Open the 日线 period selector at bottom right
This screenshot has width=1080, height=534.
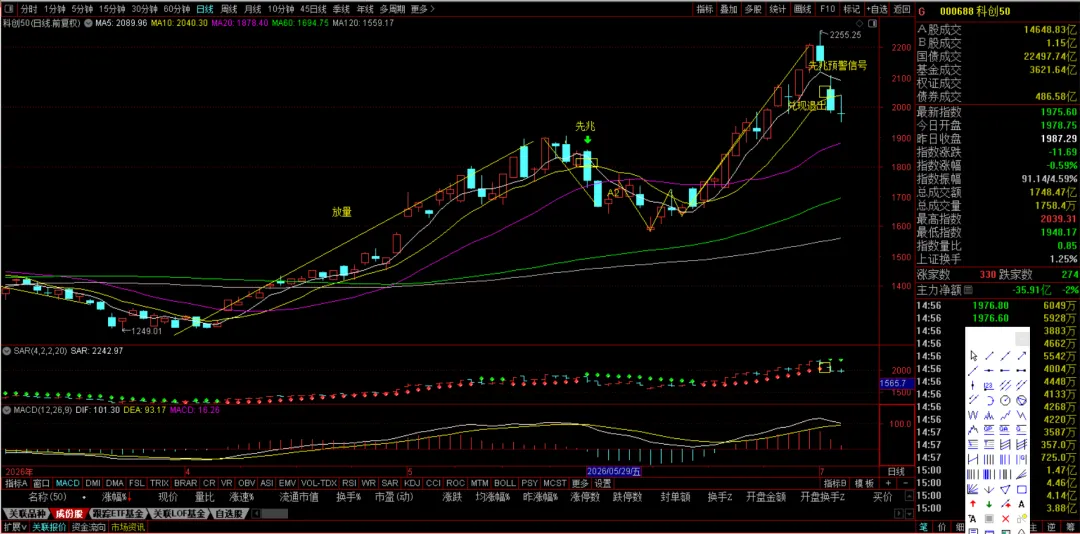click(x=896, y=471)
